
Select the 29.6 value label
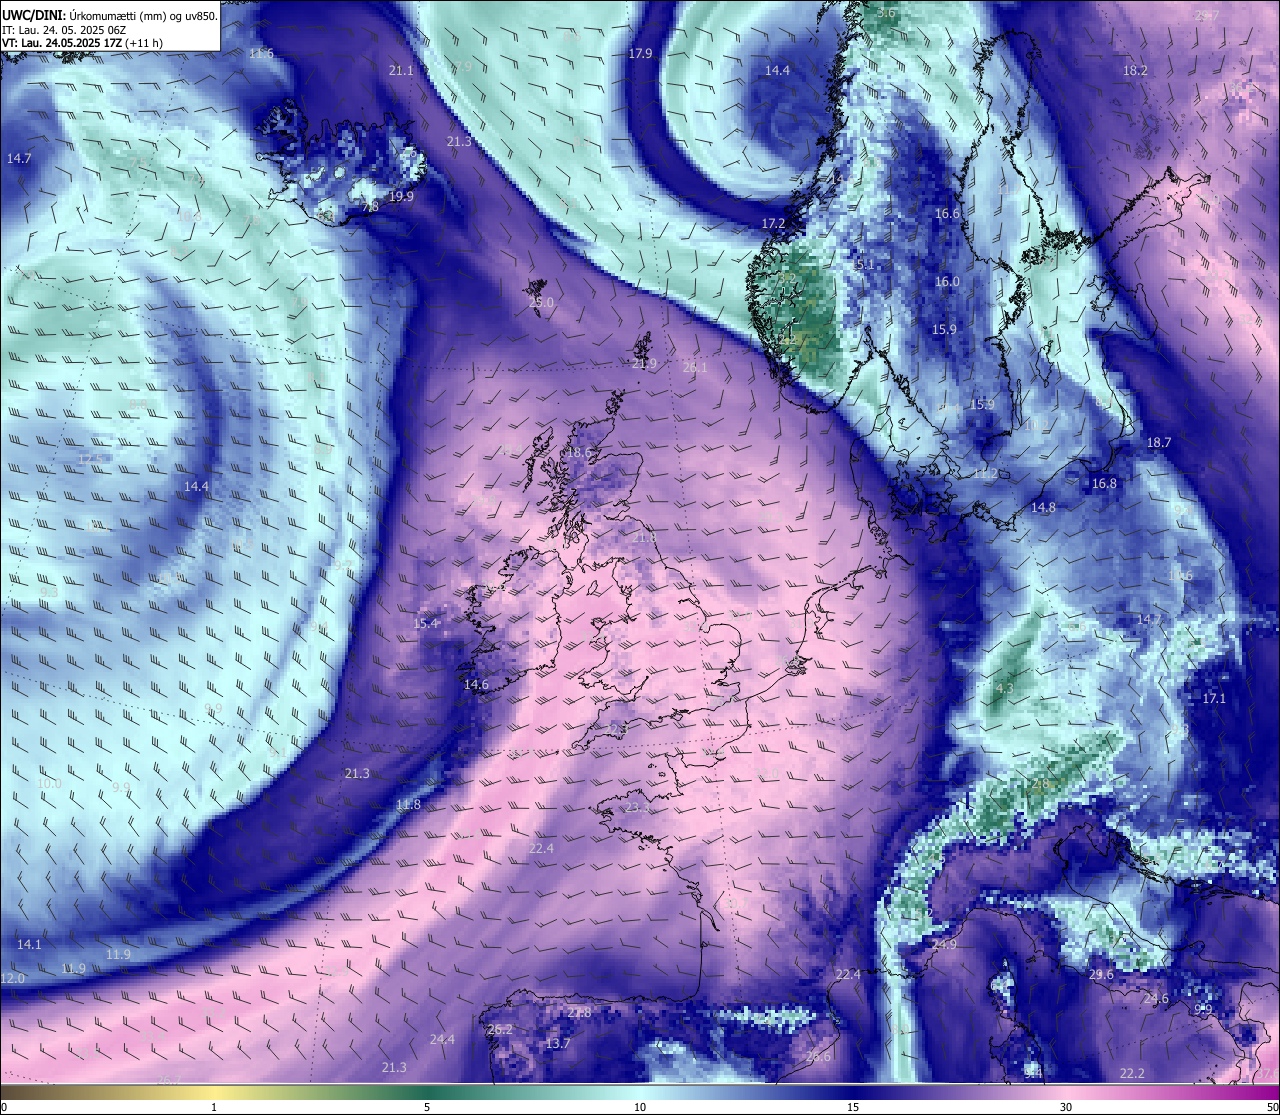1101,974
